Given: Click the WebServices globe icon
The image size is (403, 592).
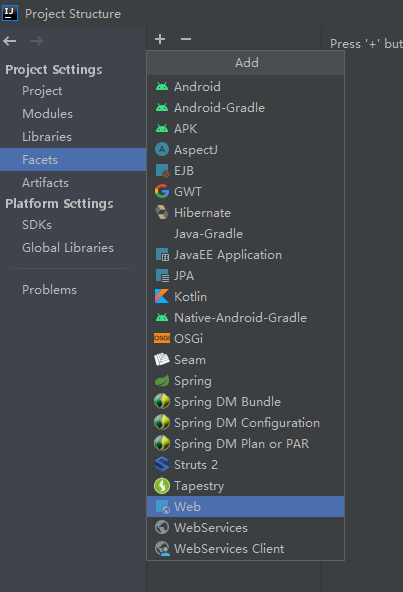Looking at the screenshot, I should 162,527.
